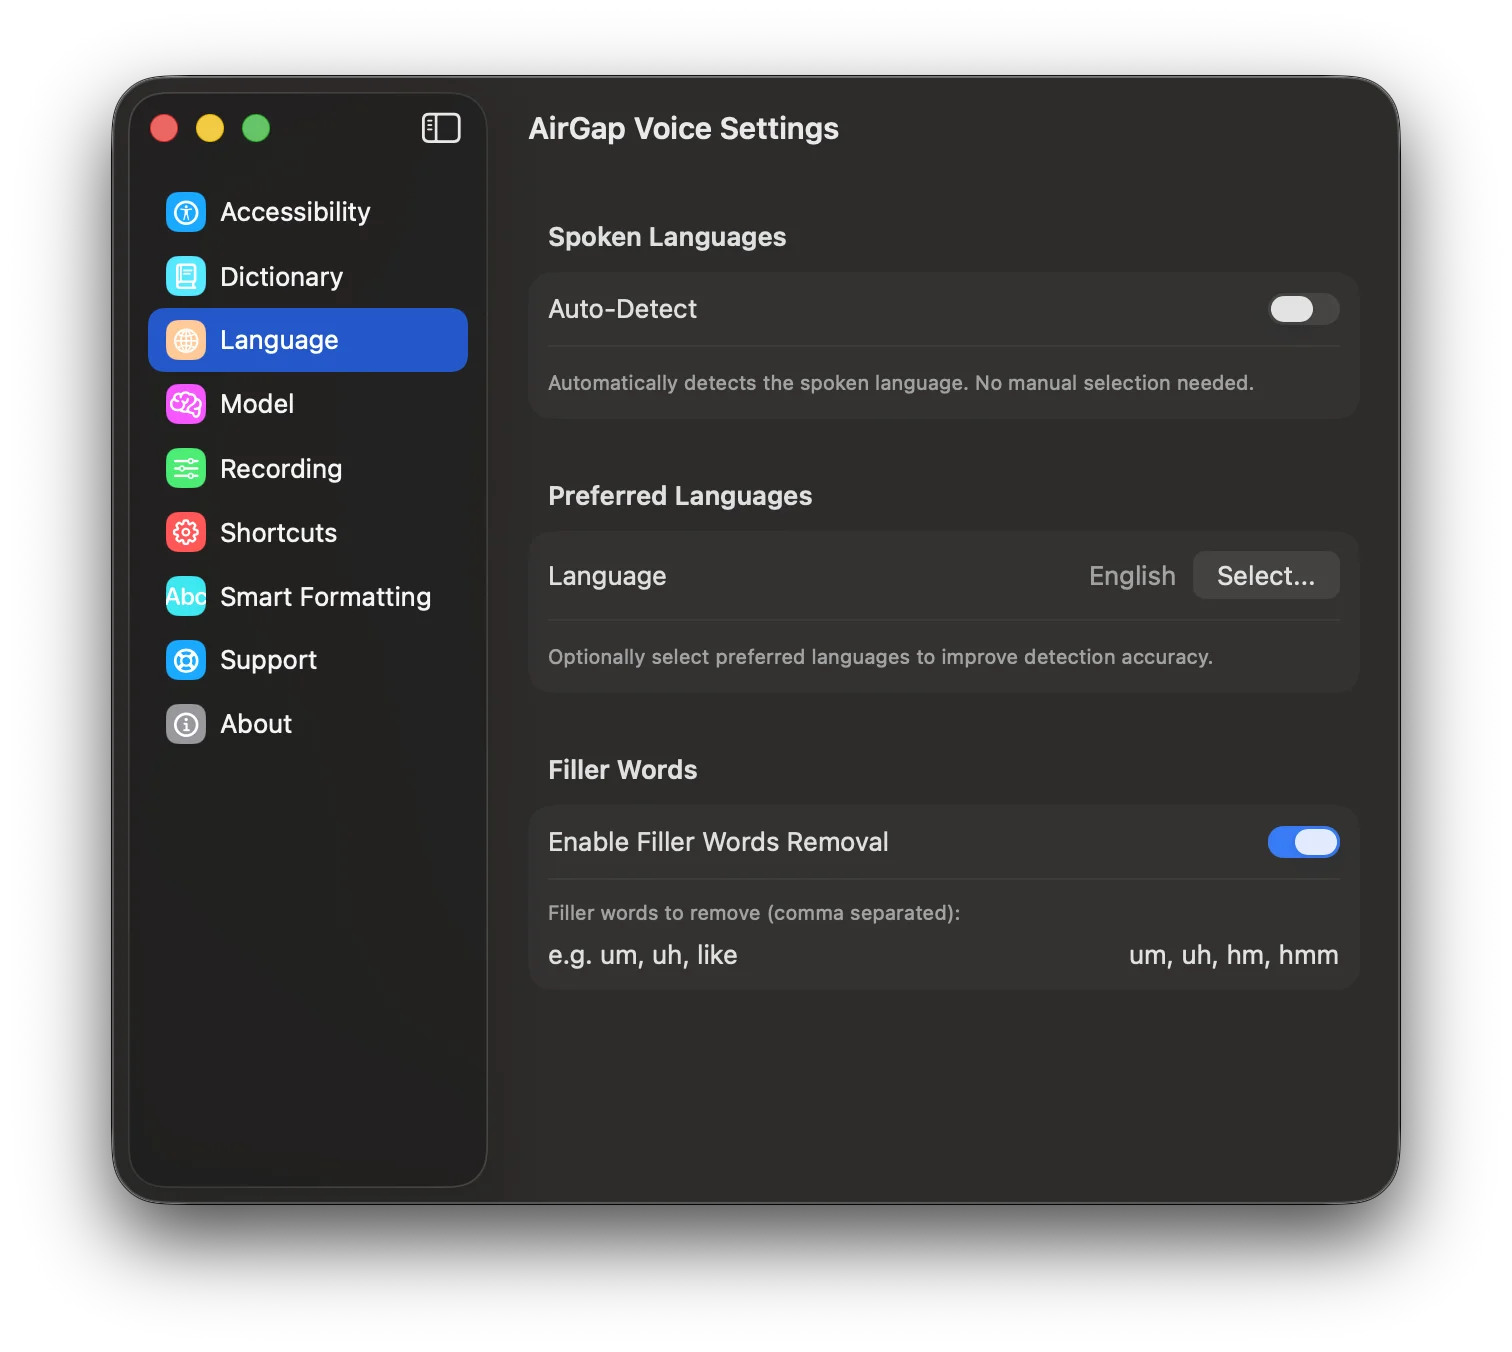Open the Shortcuts label
1512x1352 pixels.
(278, 532)
